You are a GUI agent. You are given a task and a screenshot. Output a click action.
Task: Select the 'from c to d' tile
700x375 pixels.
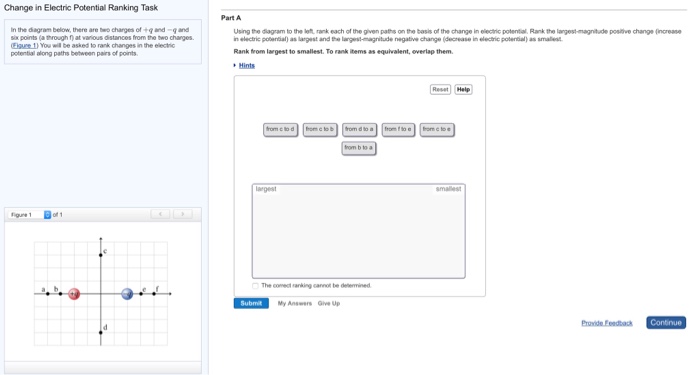(x=280, y=129)
